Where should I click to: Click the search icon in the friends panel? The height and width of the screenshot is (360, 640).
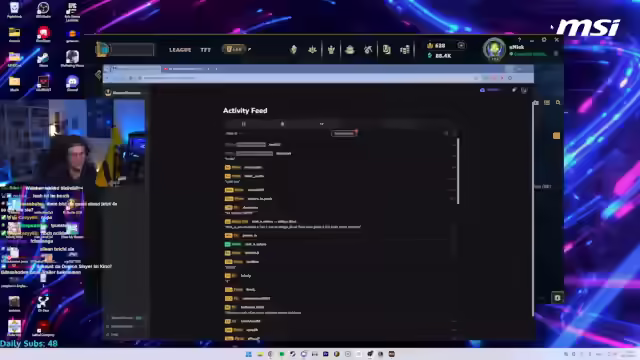558,102
